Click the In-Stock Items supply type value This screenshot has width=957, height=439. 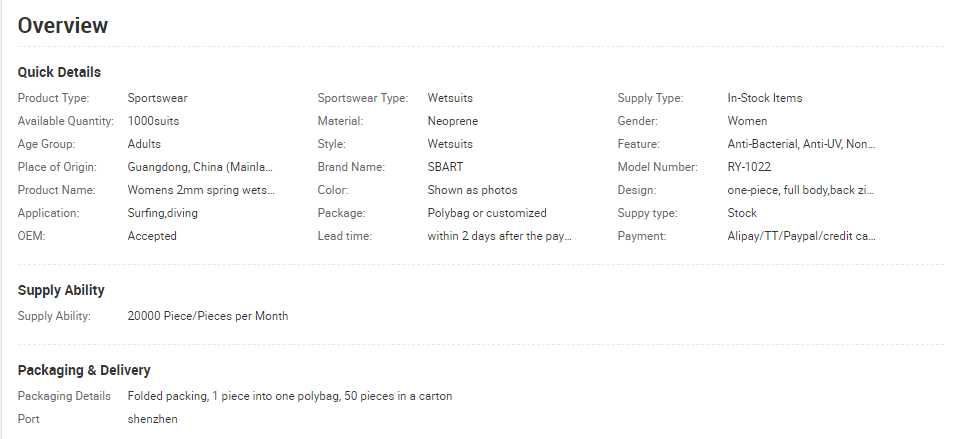click(764, 98)
